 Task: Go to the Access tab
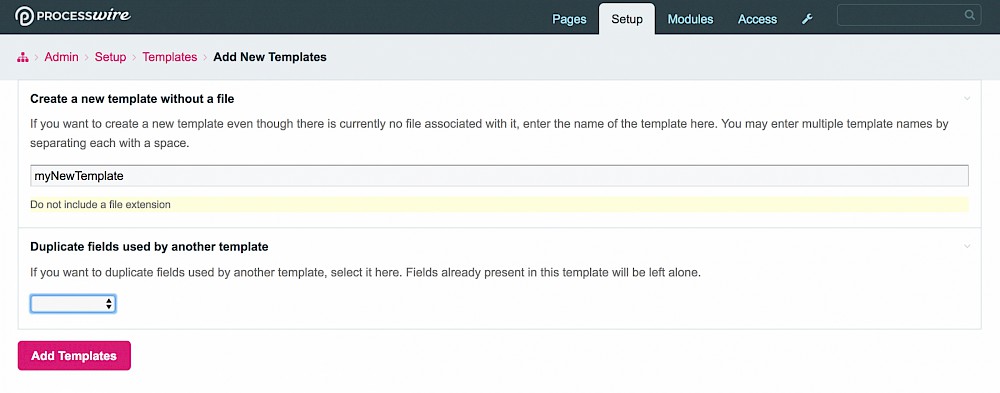click(x=757, y=19)
